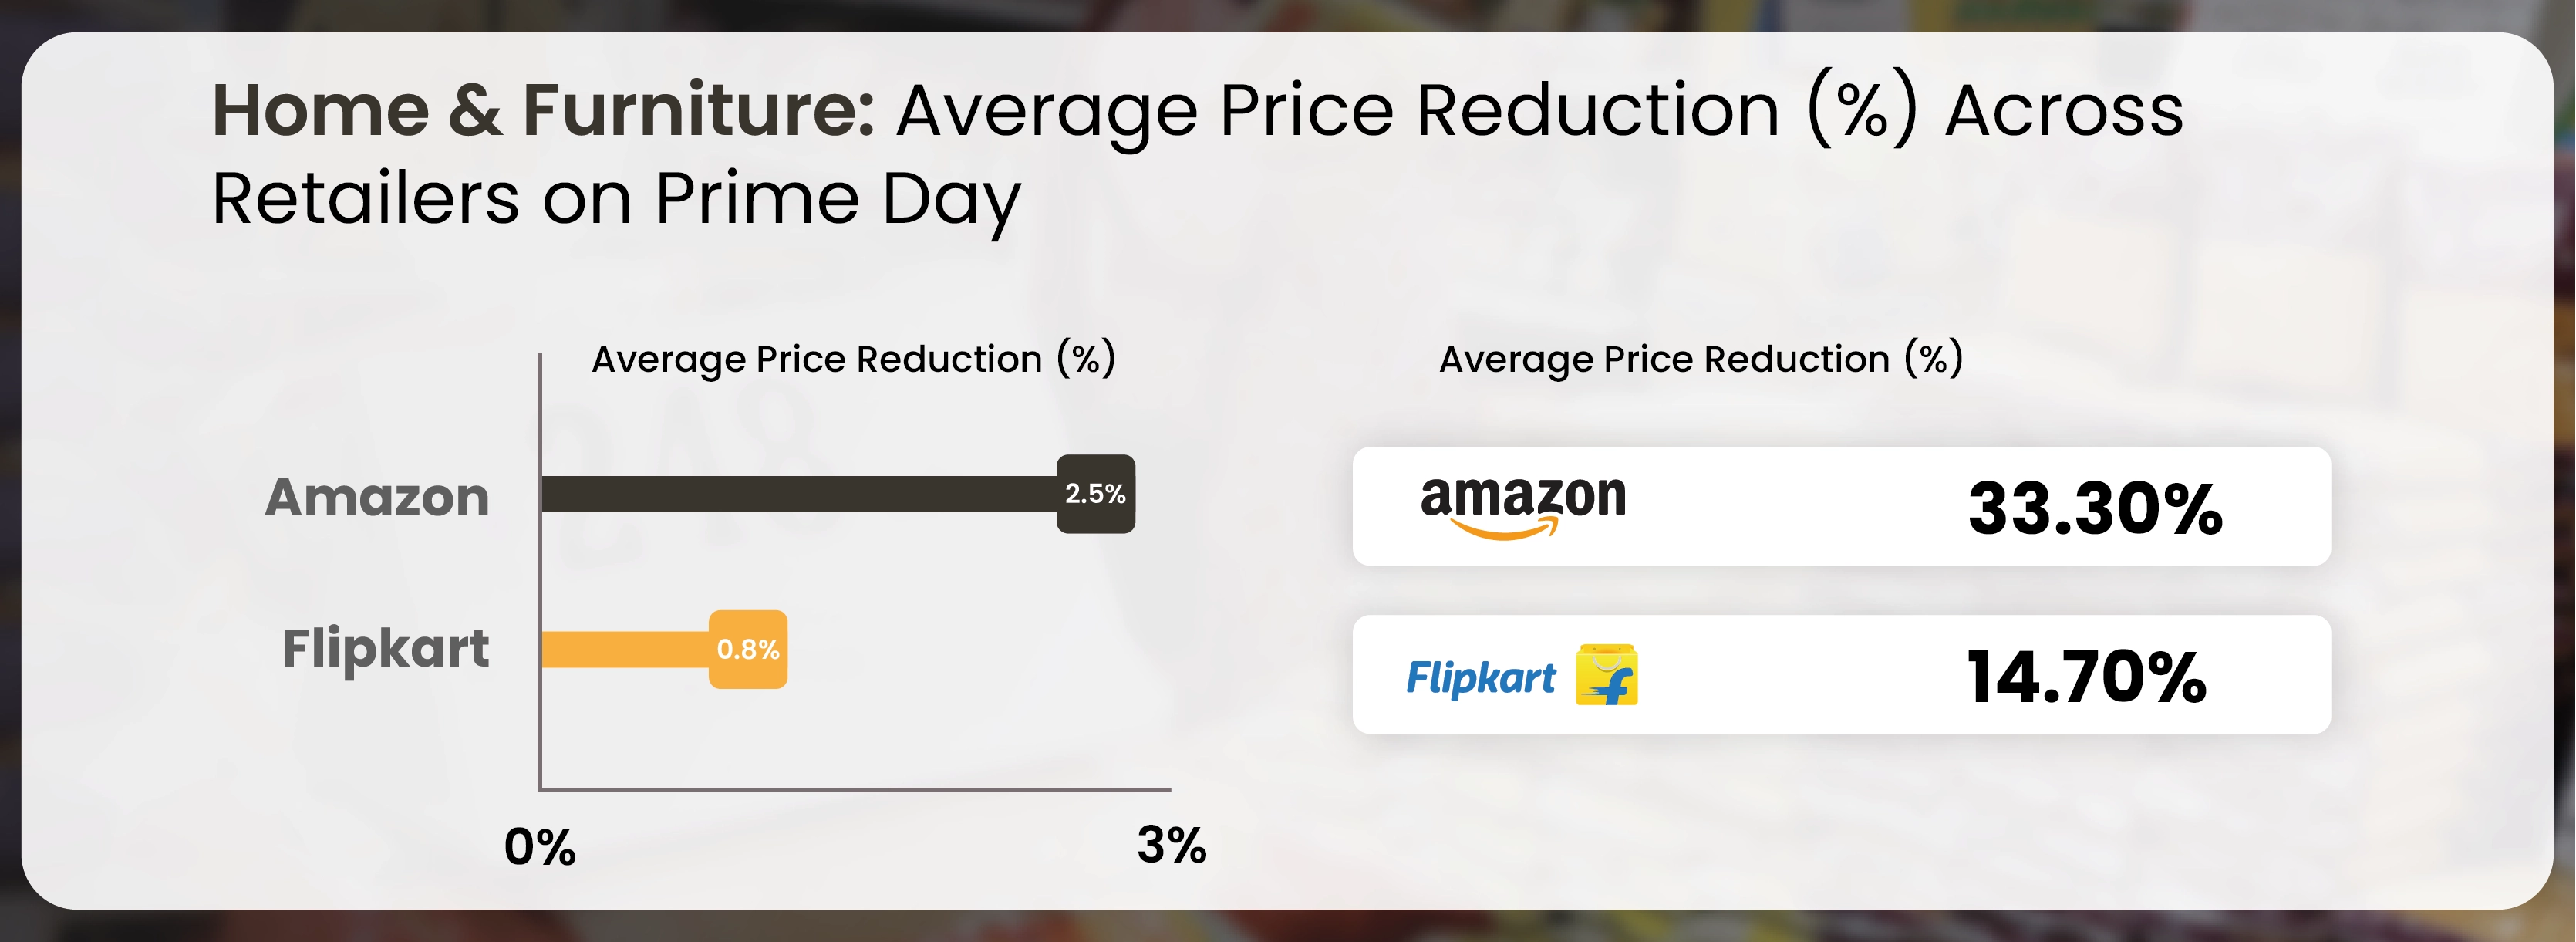Click the 3% axis tick label
The image size is (2576, 942).
click(1171, 845)
